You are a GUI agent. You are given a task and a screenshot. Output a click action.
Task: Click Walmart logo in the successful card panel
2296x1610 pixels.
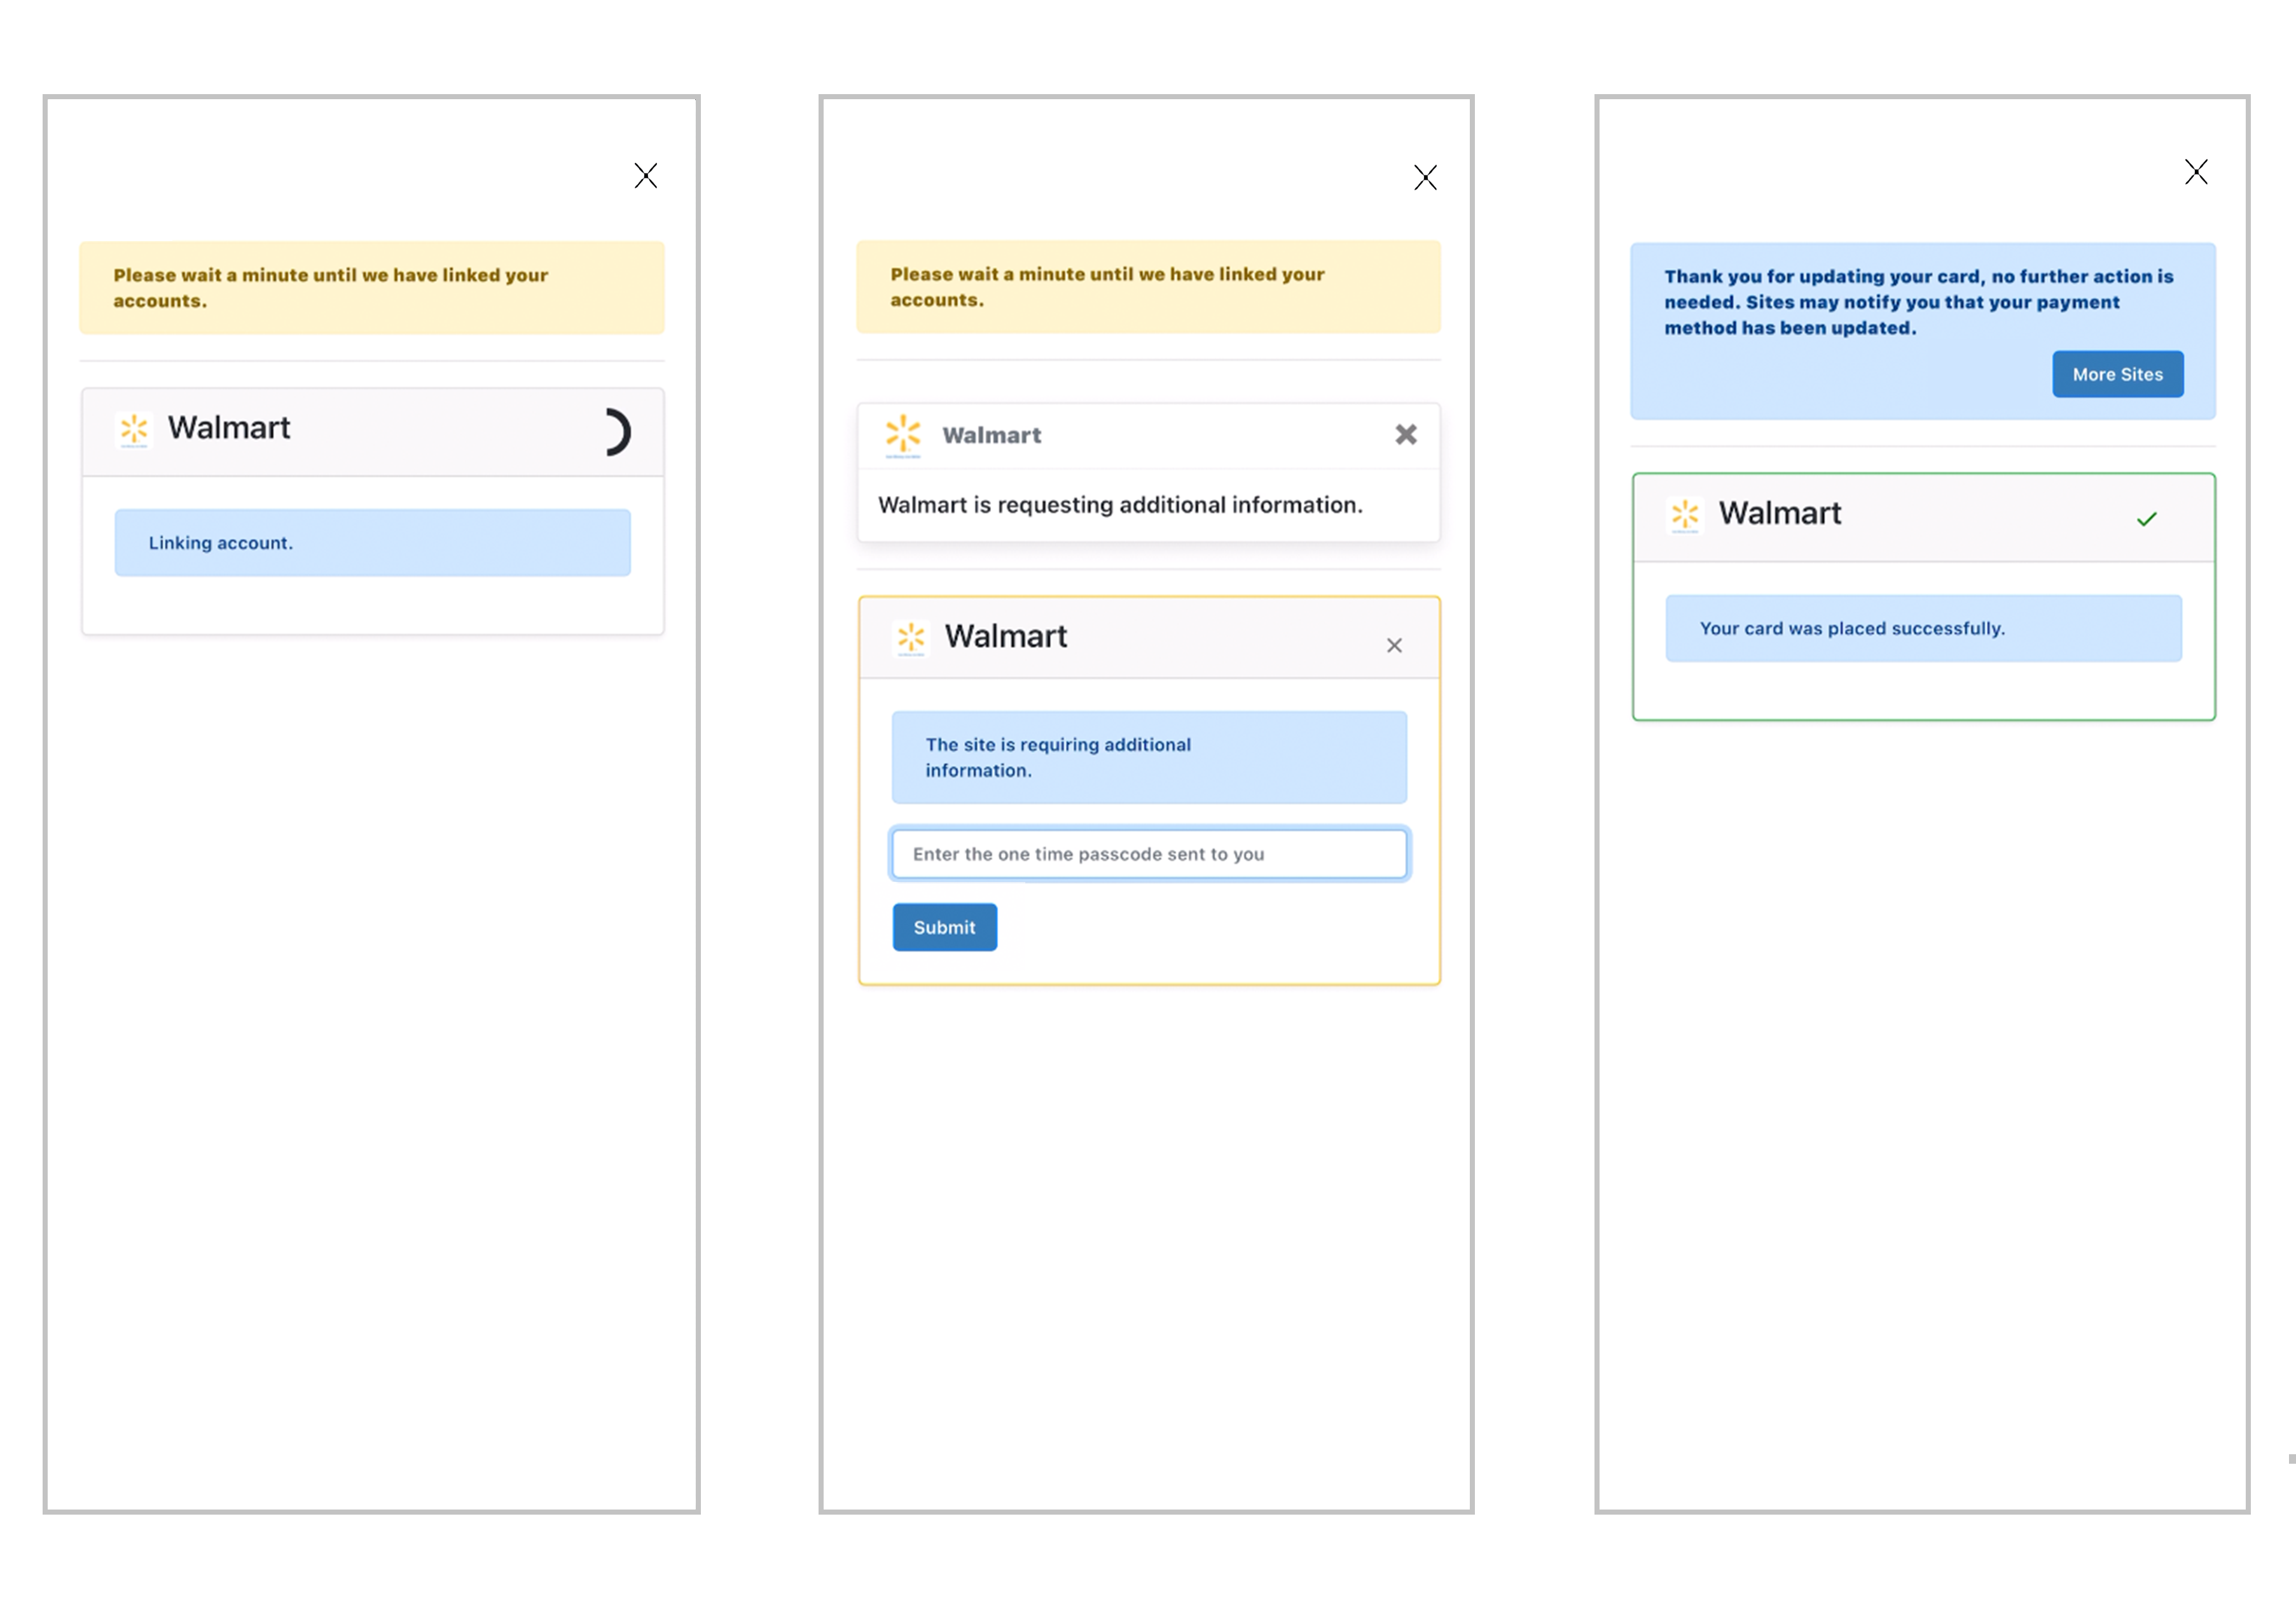click(1685, 516)
